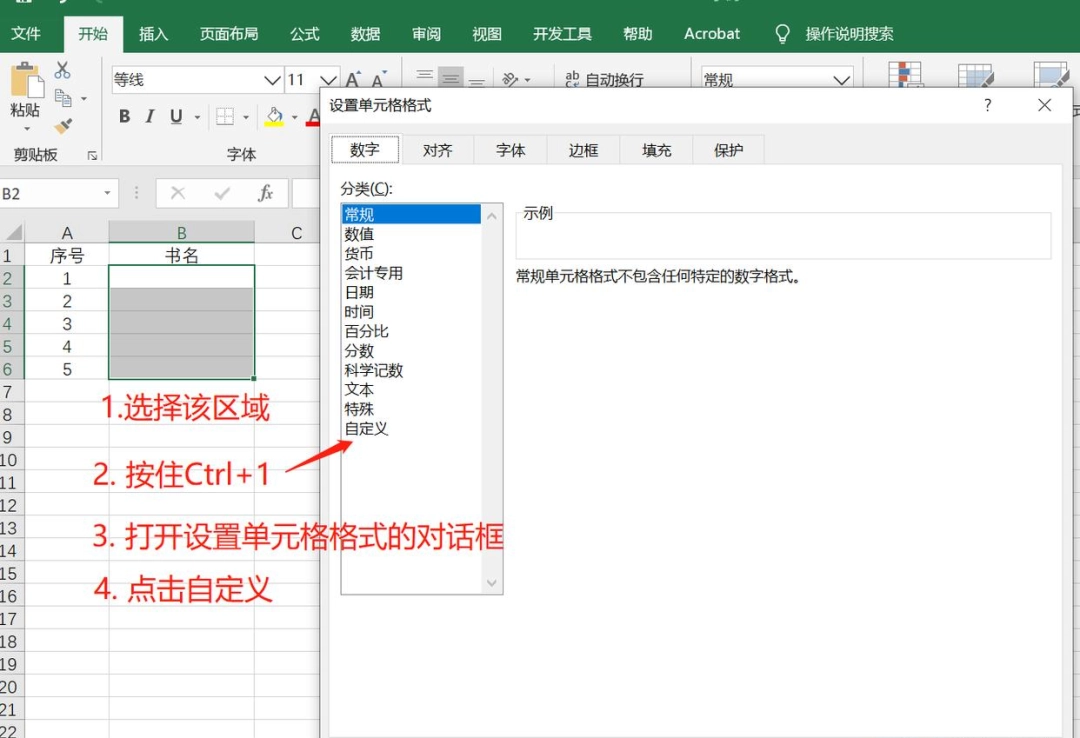Open the underline style dropdown arrow
This screenshot has height=738, width=1080.
click(197, 117)
